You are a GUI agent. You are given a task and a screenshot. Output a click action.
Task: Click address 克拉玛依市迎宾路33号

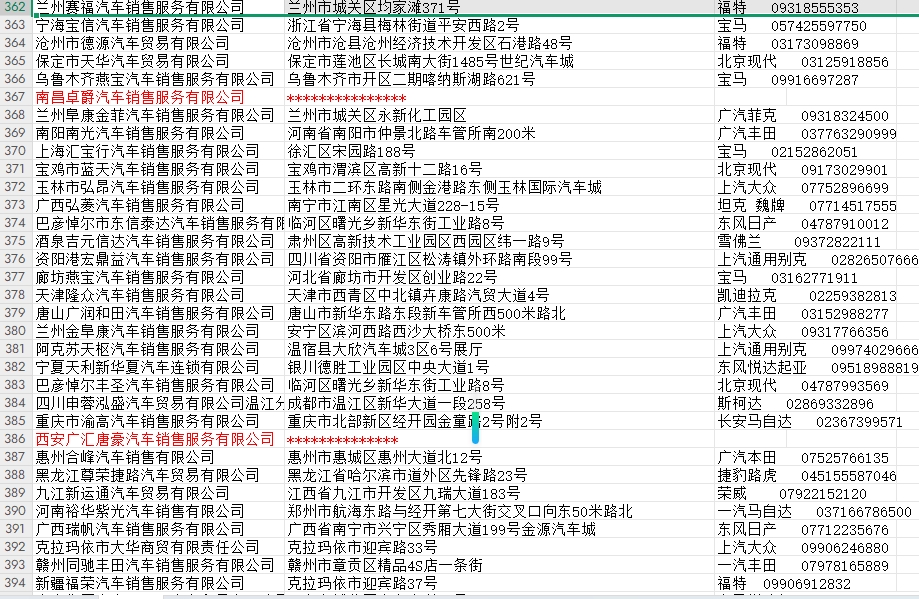(362, 547)
